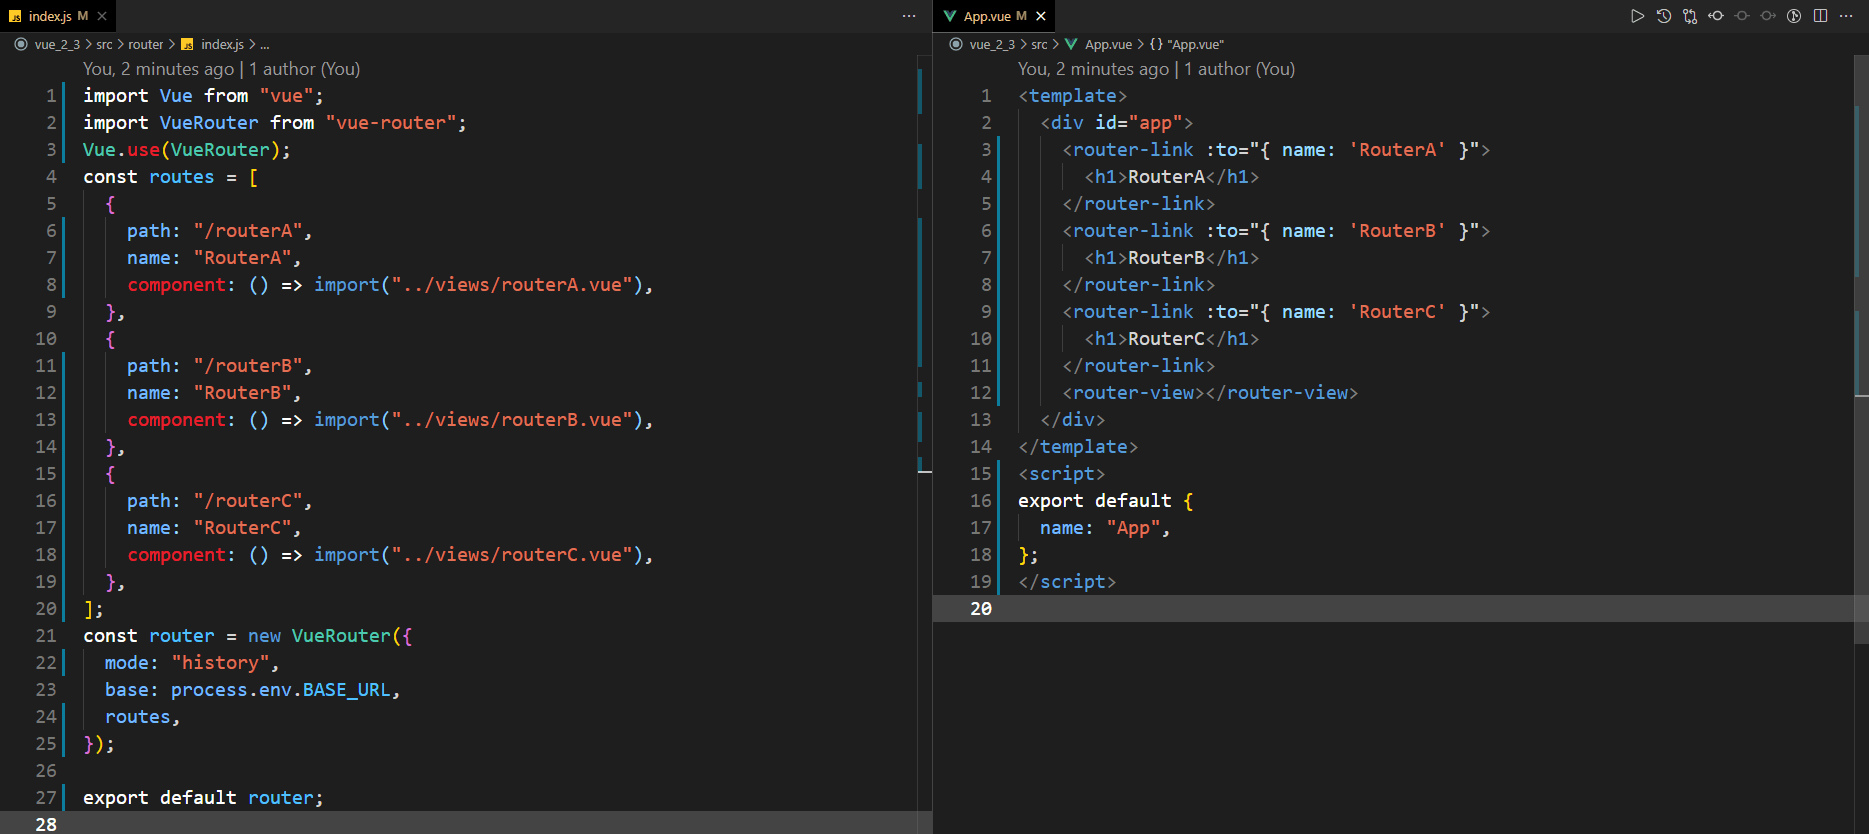Click the router-view tag line
This screenshot has width=1869, height=834.
pos(1210,393)
